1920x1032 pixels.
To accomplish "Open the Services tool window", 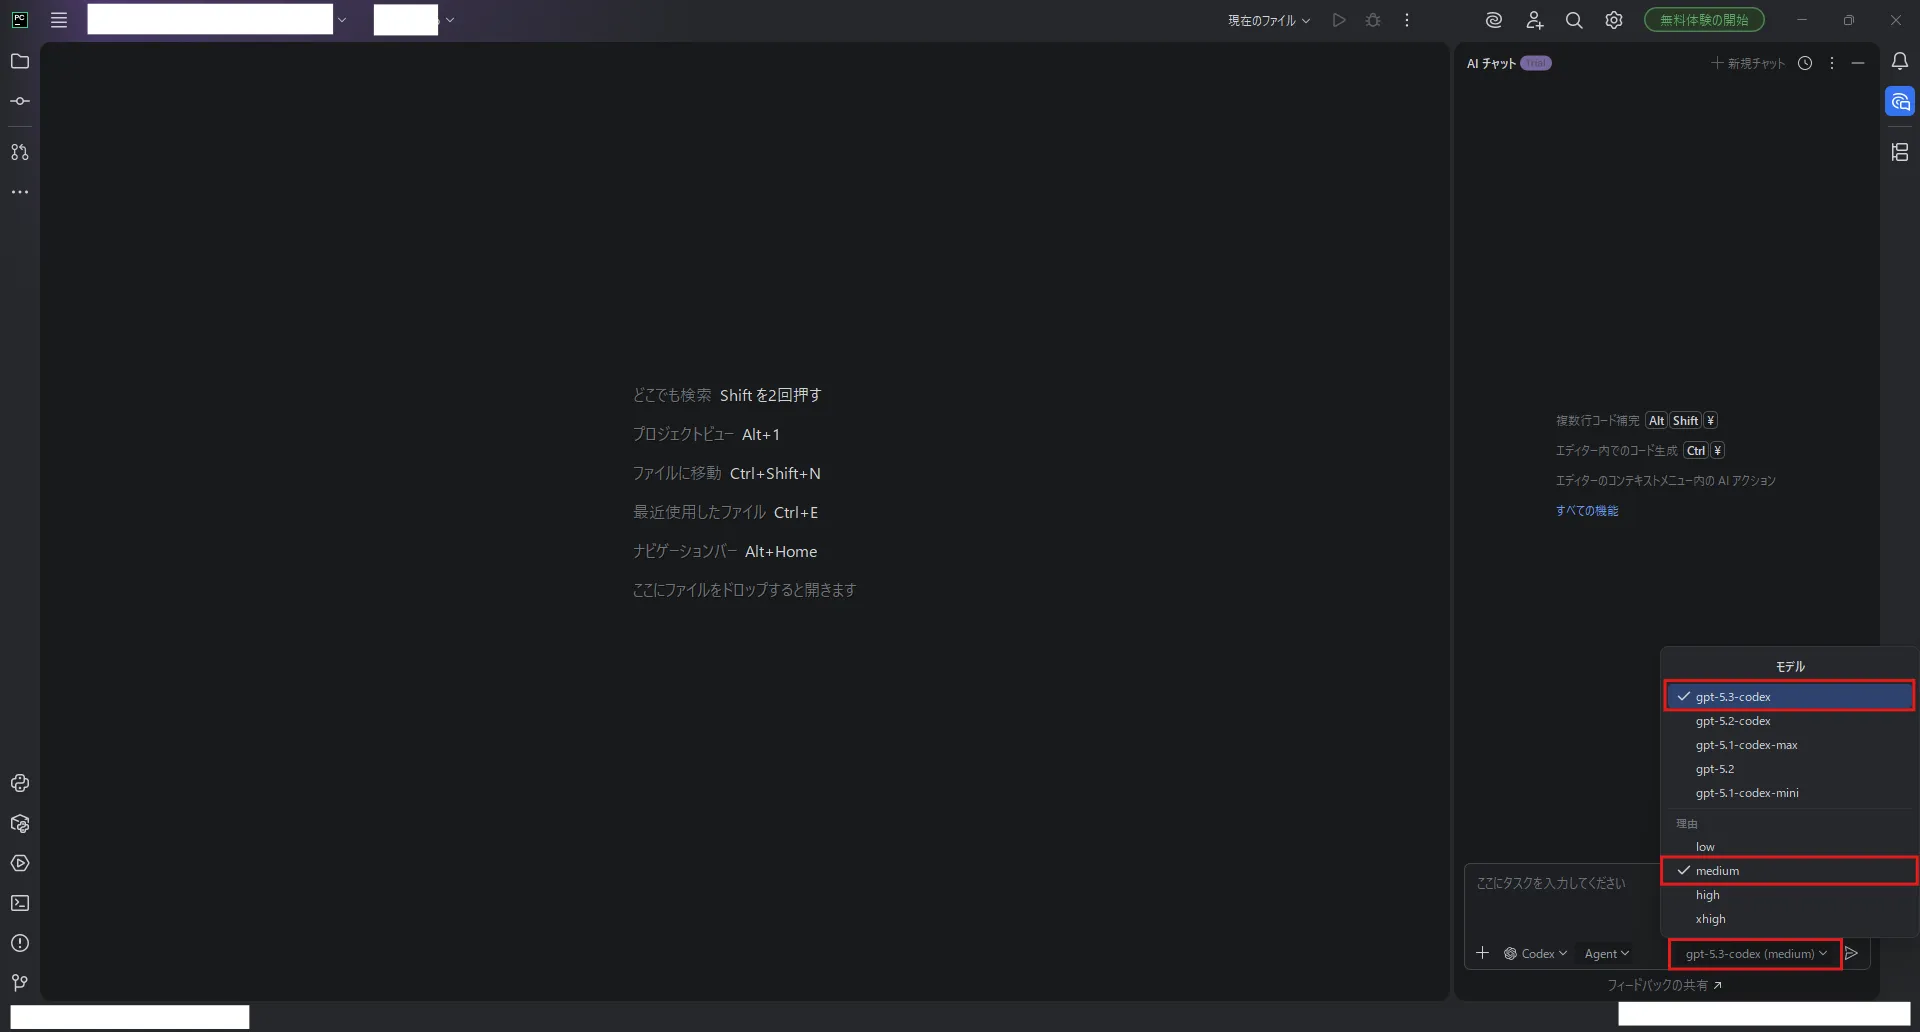I will [x=20, y=863].
